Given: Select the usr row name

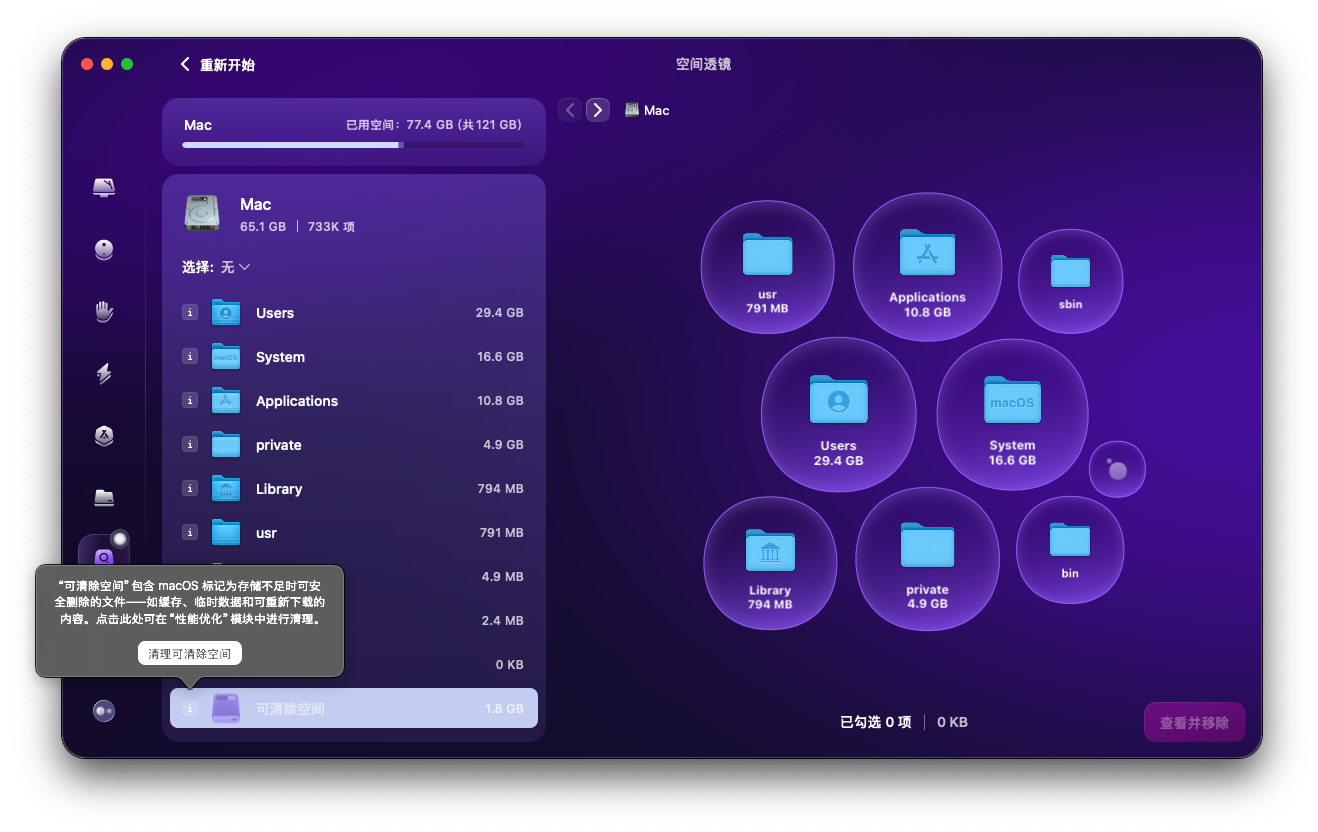Looking at the screenshot, I should [266, 533].
